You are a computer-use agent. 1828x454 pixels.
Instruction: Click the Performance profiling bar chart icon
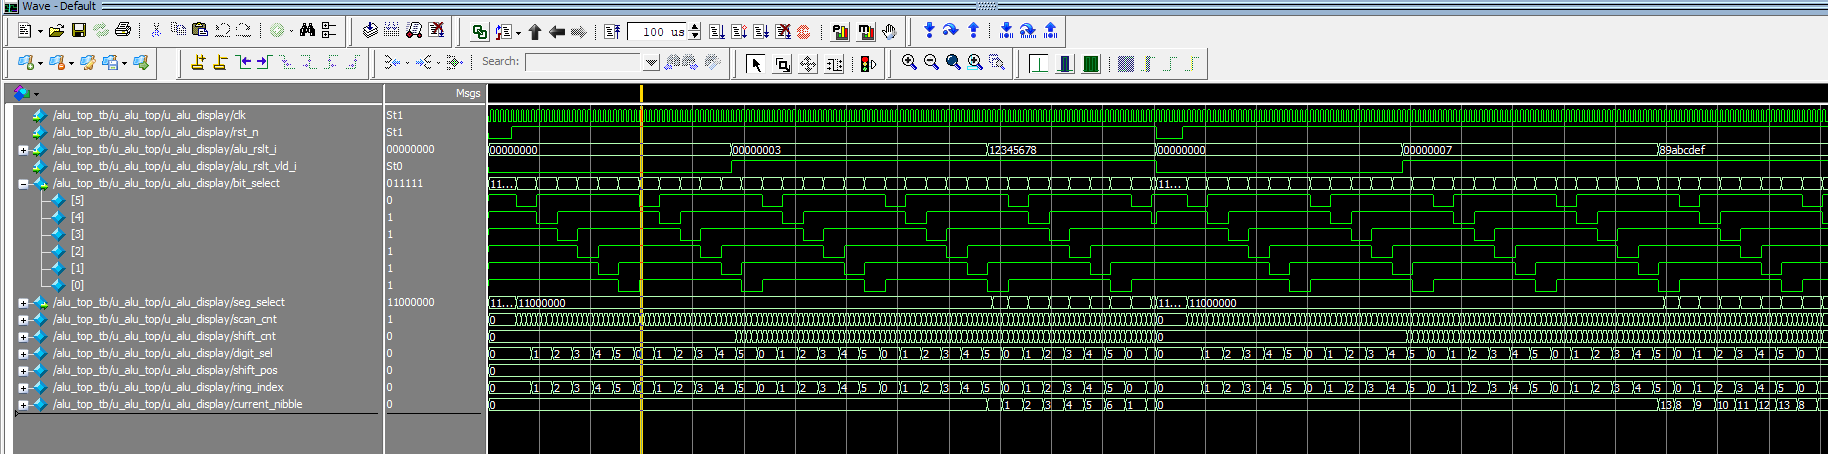(841, 32)
